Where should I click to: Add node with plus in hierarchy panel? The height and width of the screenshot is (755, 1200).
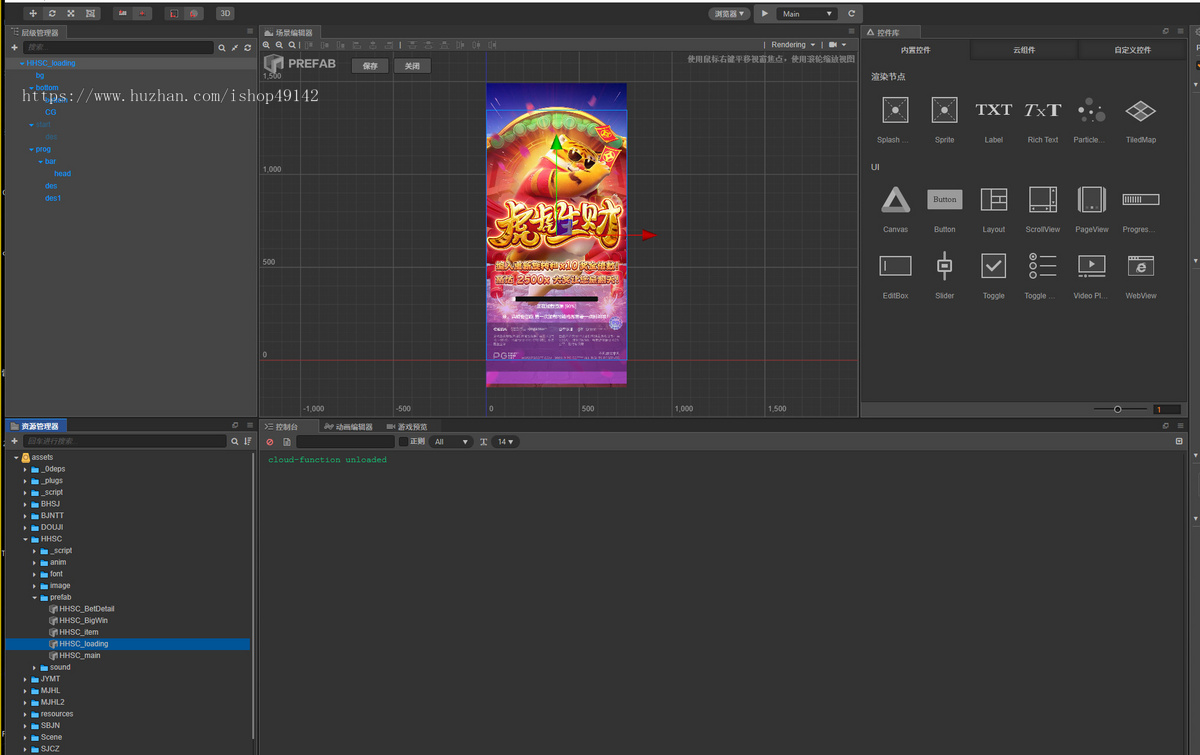(x=14, y=47)
